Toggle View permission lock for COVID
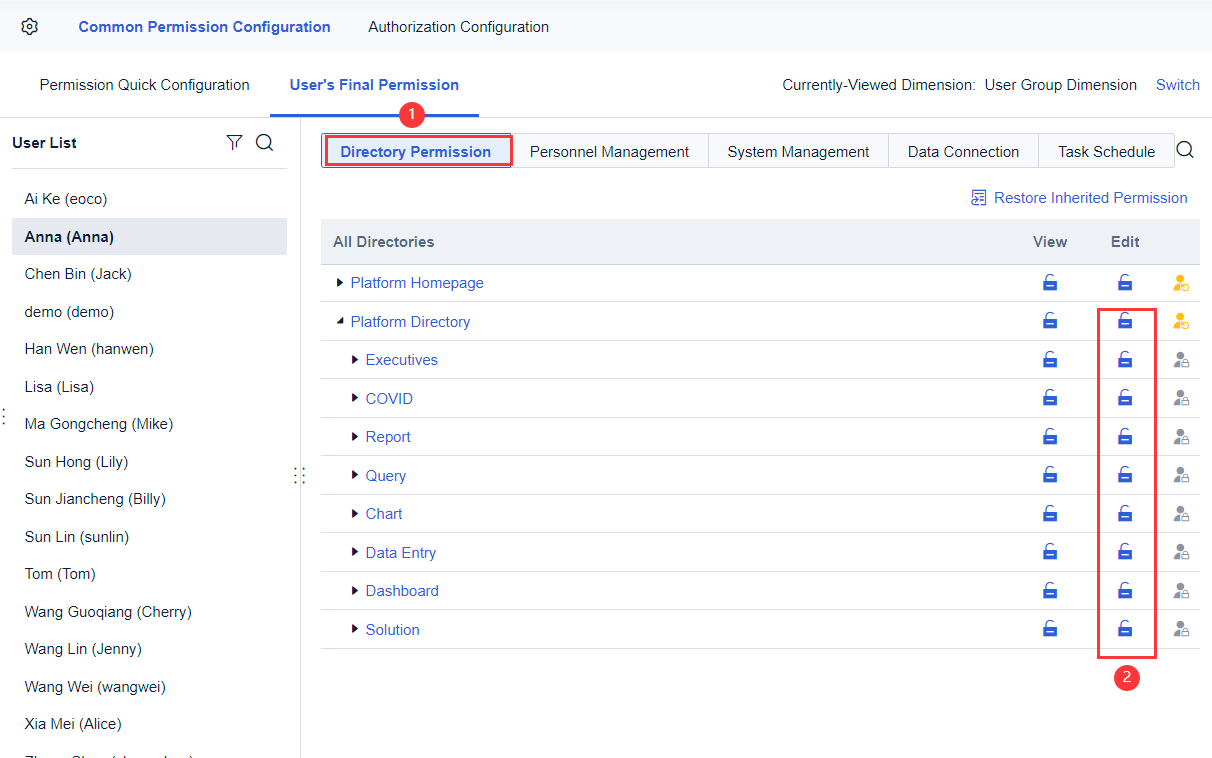 [x=1050, y=398]
